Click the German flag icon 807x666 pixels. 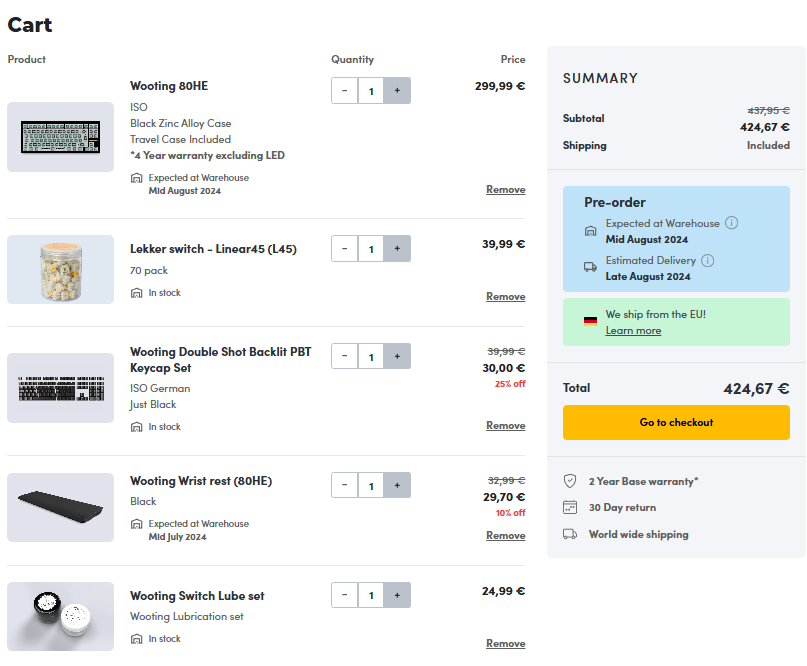[590, 321]
